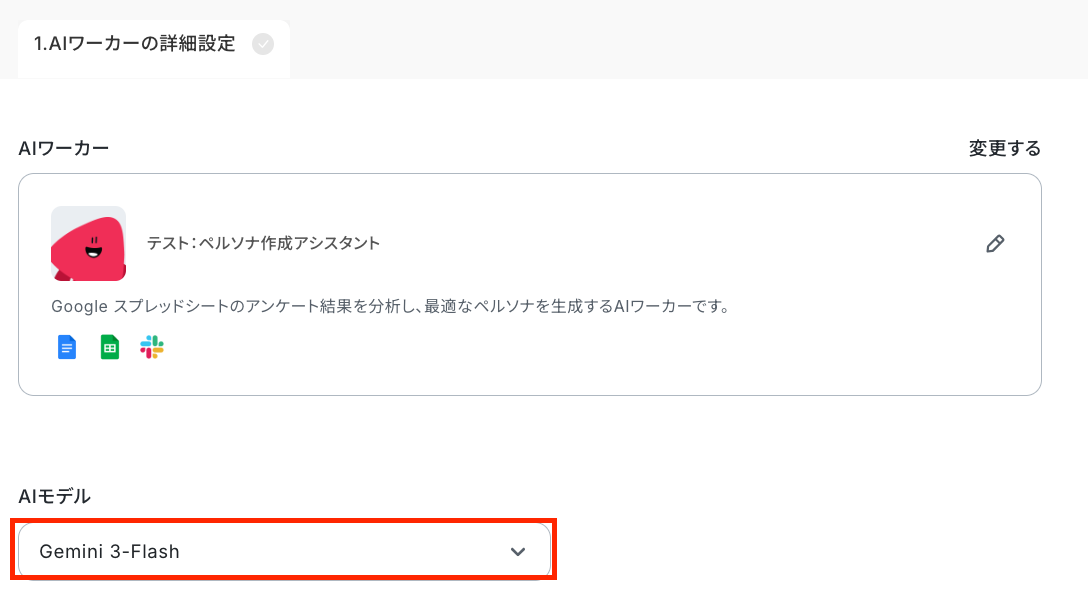The width and height of the screenshot is (1088, 612).
Task: Click the blue Google Docs icon
Action: (x=67, y=347)
